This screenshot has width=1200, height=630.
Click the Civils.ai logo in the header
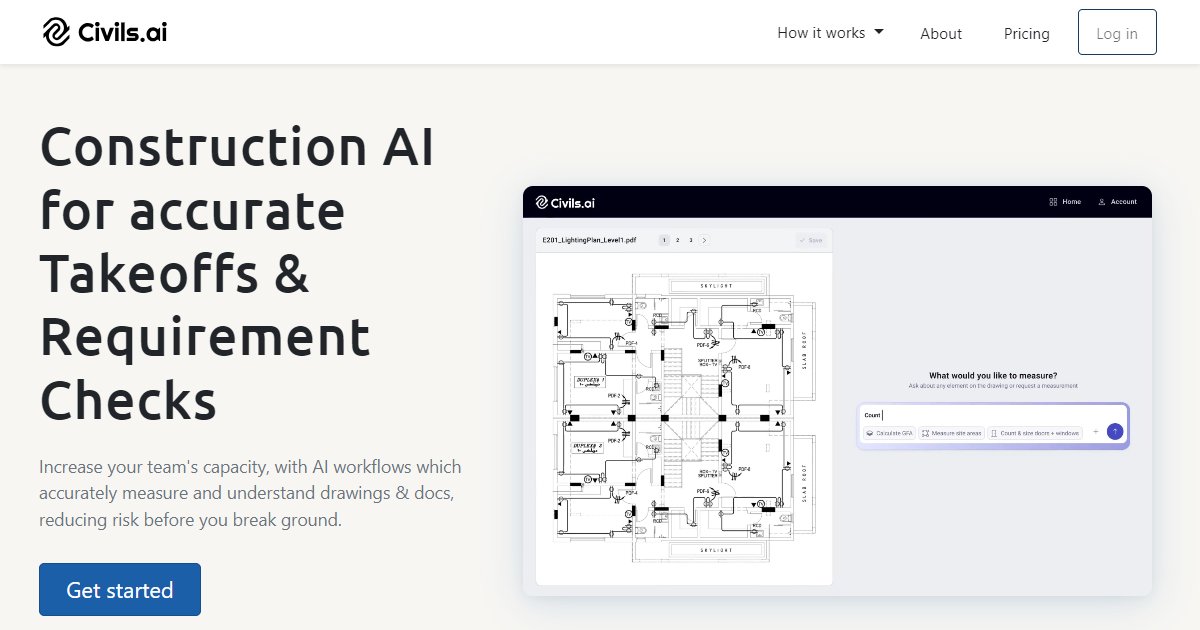click(x=104, y=32)
